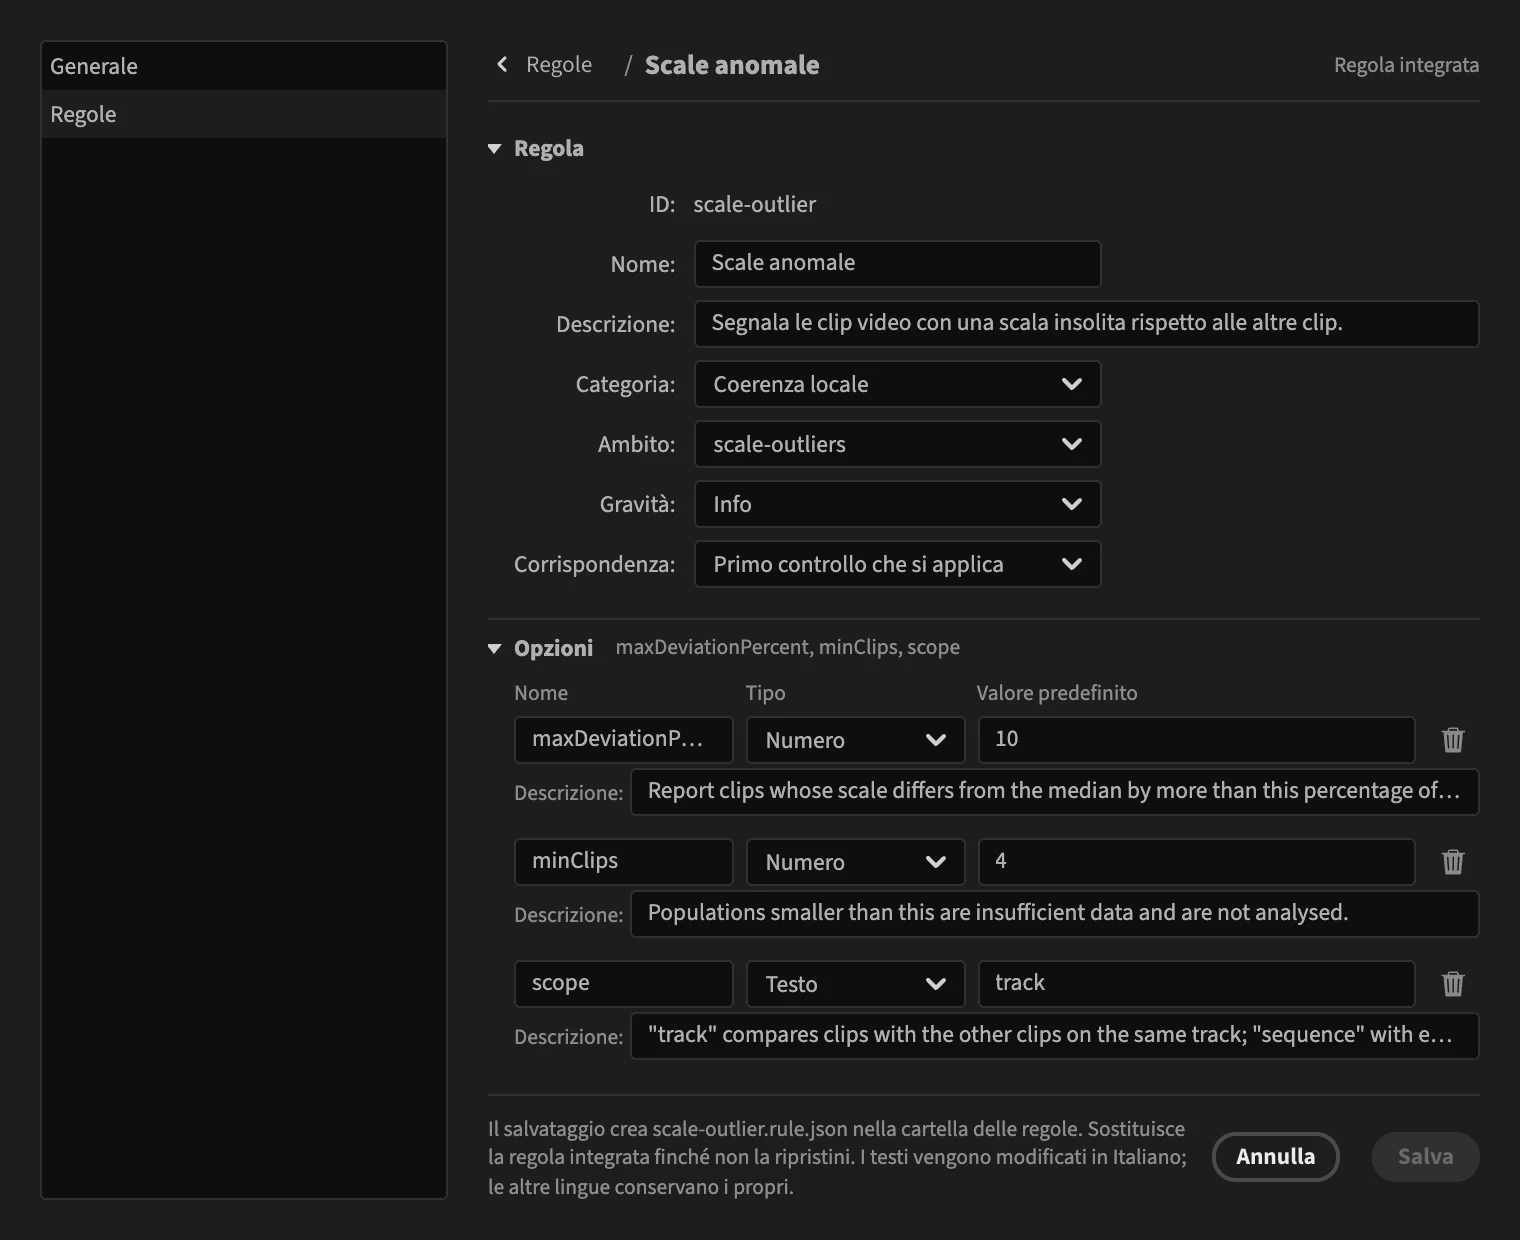The height and width of the screenshot is (1240, 1520).
Task: Click the 'Nome' column header in Opzioni
Action: click(541, 693)
